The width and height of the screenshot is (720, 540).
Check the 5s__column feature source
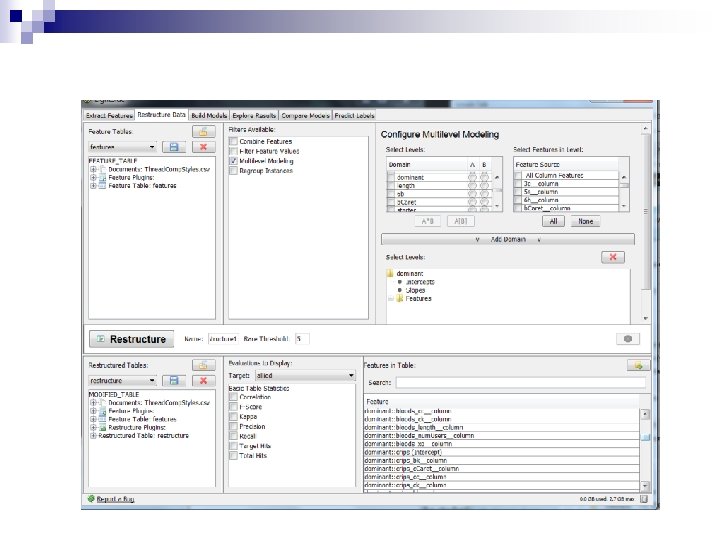coord(518,192)
